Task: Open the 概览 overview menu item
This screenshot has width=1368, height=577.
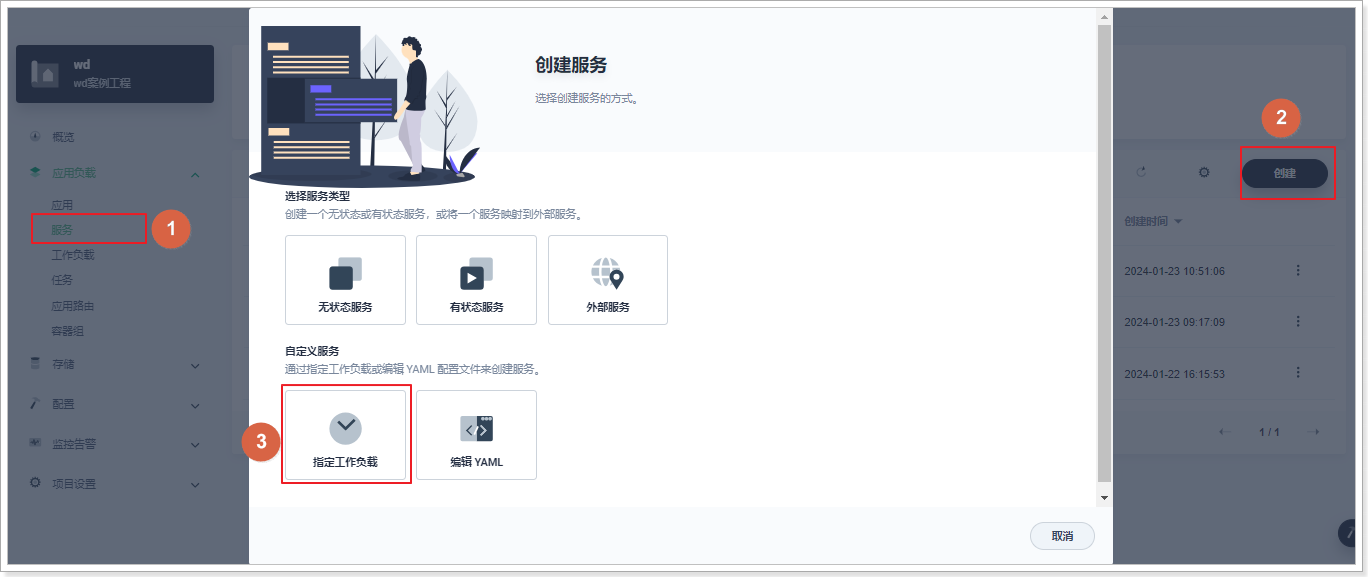Action: 63,137
